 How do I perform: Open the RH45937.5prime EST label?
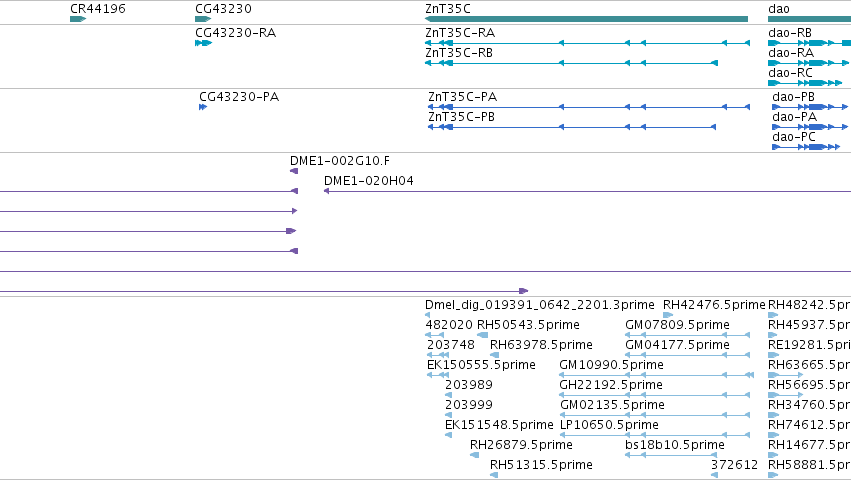809,325
